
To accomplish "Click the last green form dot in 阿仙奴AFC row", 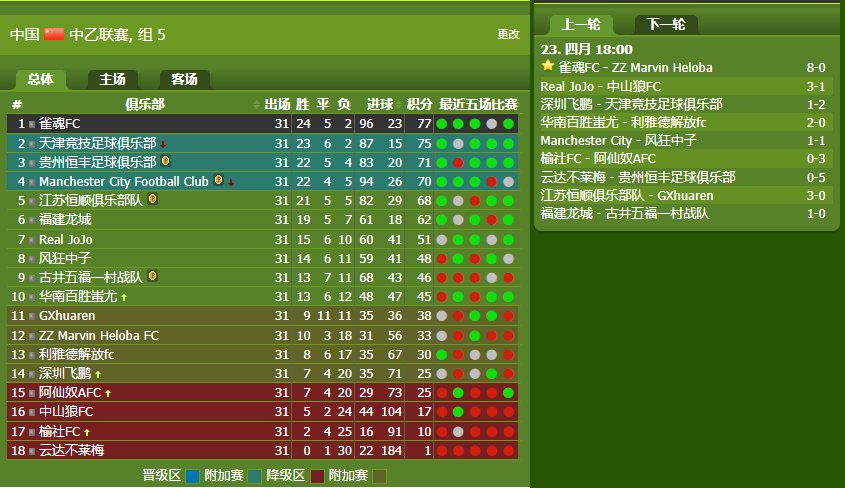I will click(508, 393).
